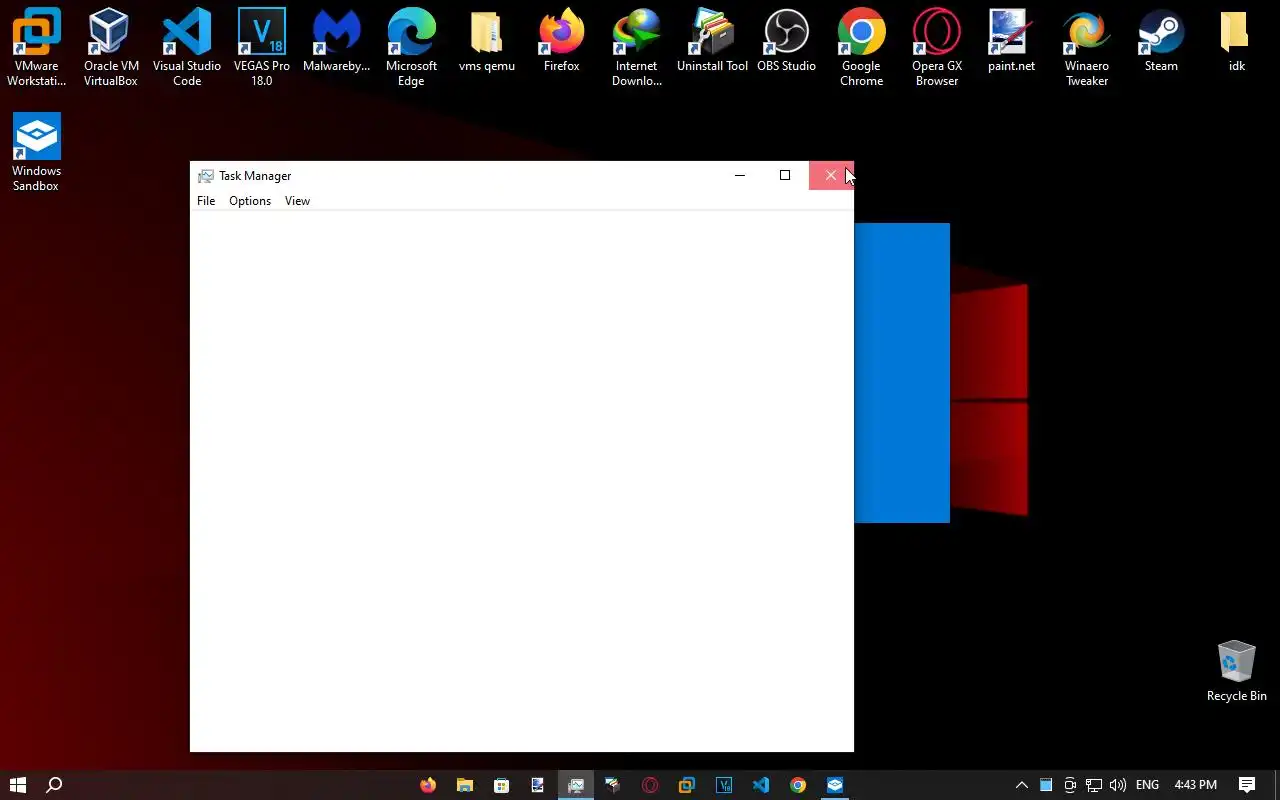Open the Action Center notifications icon

click(1247, 785)
